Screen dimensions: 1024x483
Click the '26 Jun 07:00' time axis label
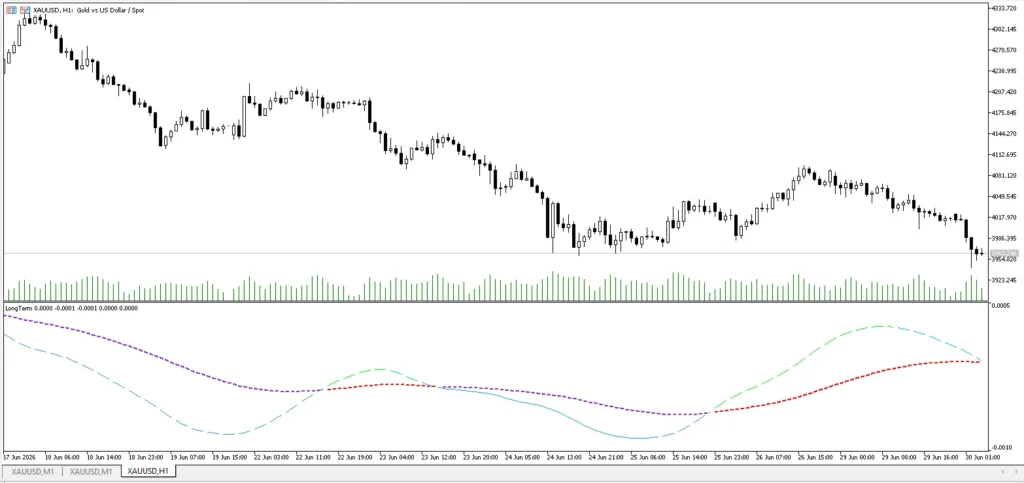coord(773,457)
